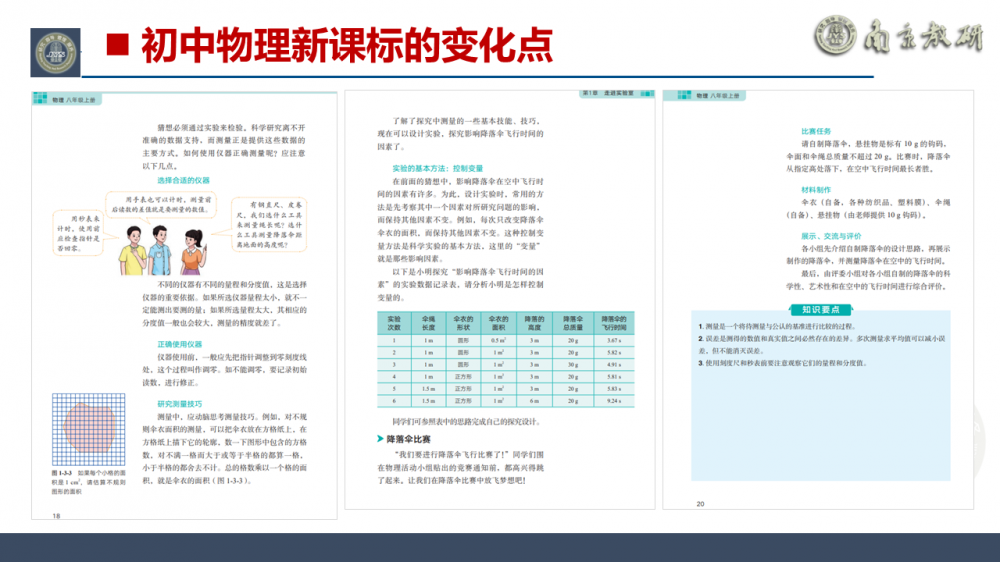Open the right textbook page 20 image

pos(819,298)
